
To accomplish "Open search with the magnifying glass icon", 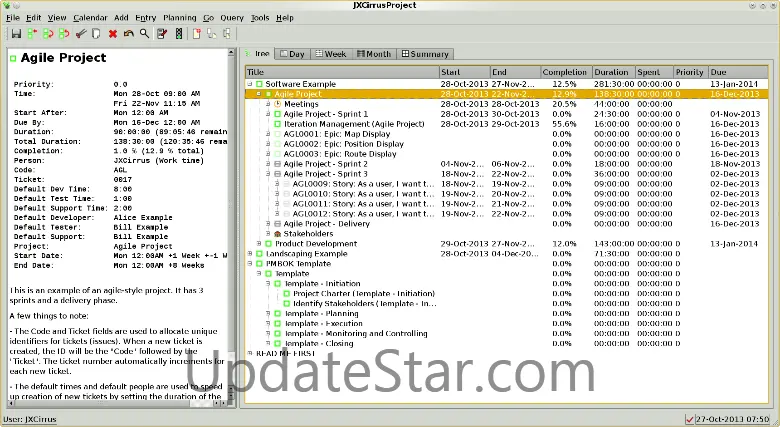I will pos(144,34).
